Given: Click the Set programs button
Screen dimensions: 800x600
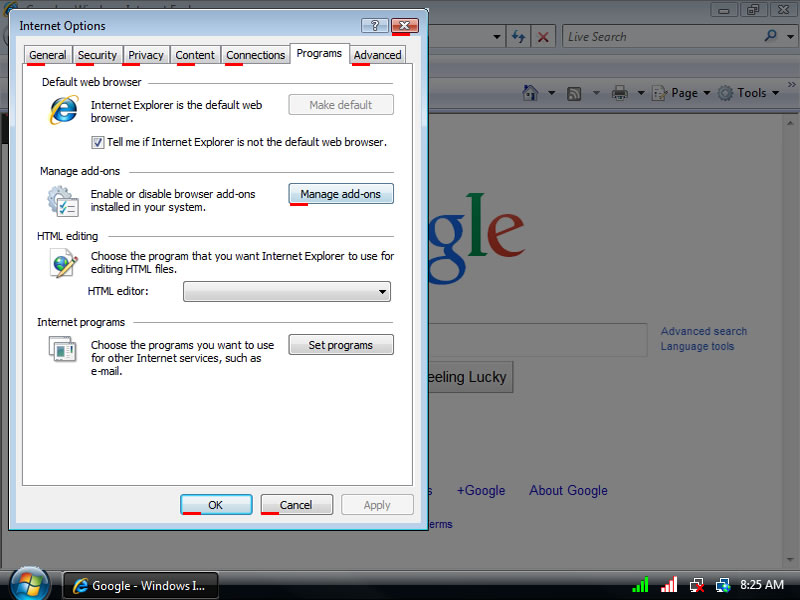Looking at the screenshot, I should point(340,345).
